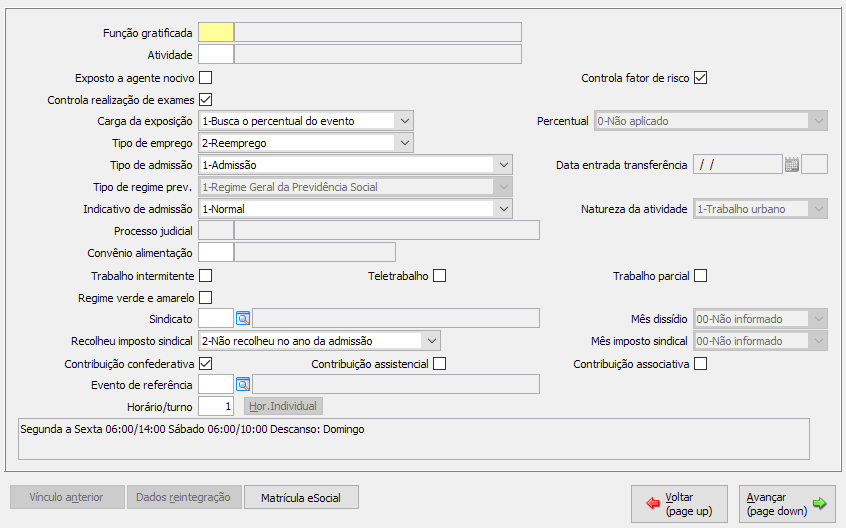This screenshot has height=528, width=846.
Task: Toggle Exposto a agente nocivo checkbox
Action: [206, 78]
